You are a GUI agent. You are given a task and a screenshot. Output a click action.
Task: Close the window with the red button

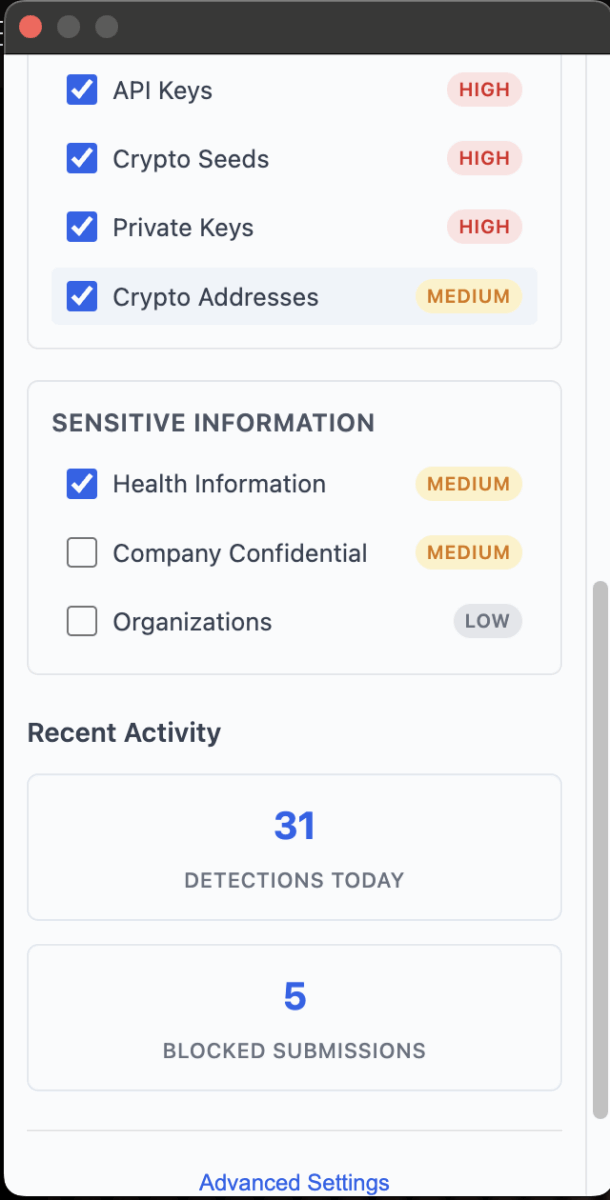coord(31,27)
